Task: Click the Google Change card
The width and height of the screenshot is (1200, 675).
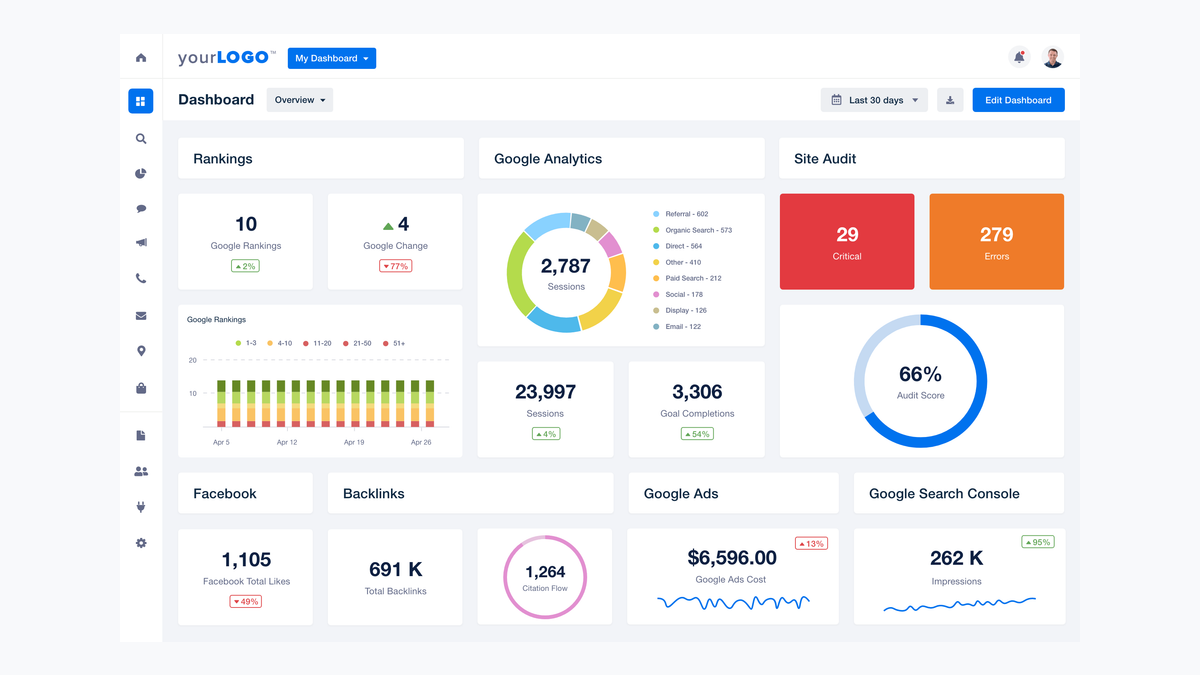Action: [395, 242]
